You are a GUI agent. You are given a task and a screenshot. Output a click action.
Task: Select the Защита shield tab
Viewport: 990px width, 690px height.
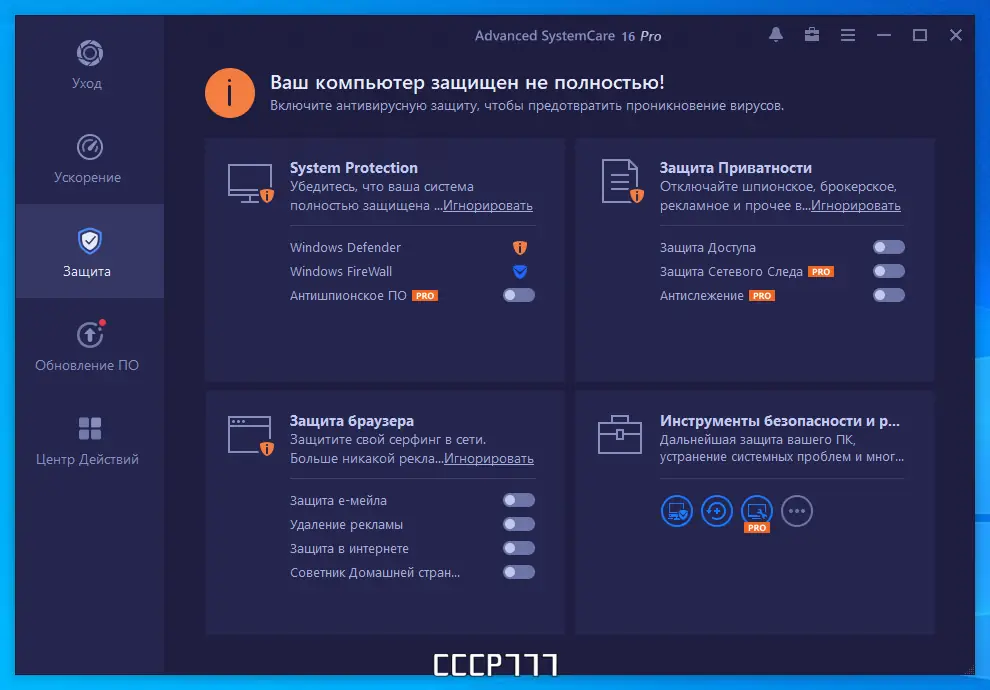[89, 251]
